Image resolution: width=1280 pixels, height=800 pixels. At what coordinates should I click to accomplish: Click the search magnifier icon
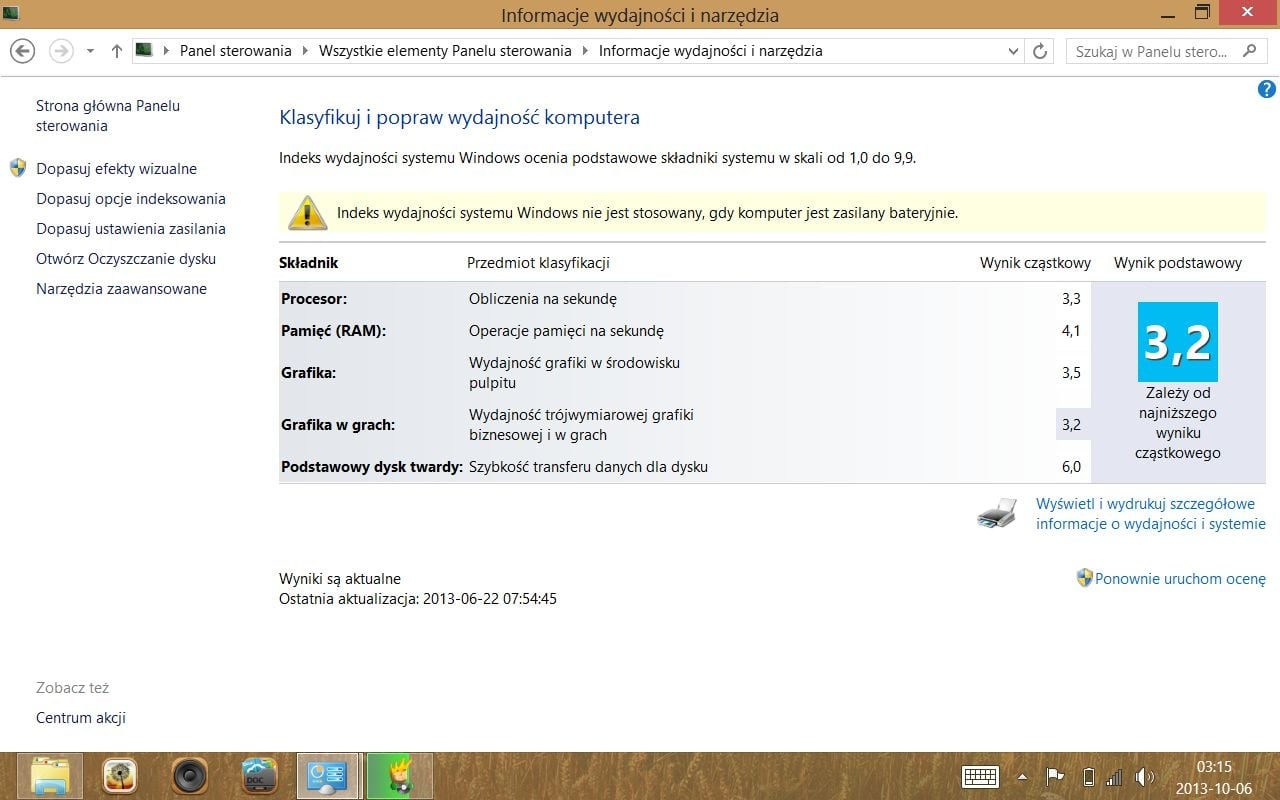1249,51
